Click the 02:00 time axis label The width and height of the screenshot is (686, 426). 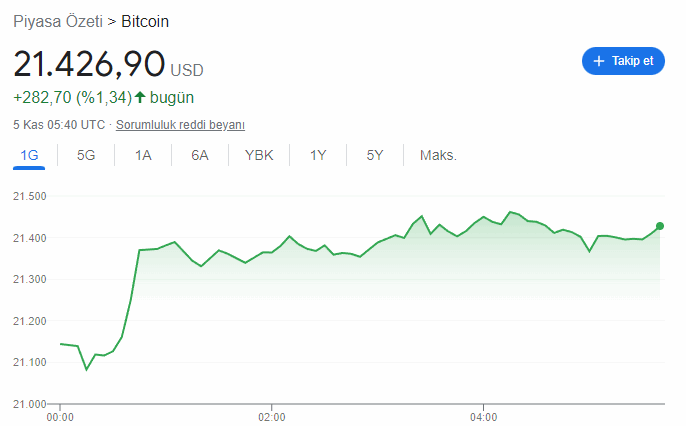click(272, 417)
